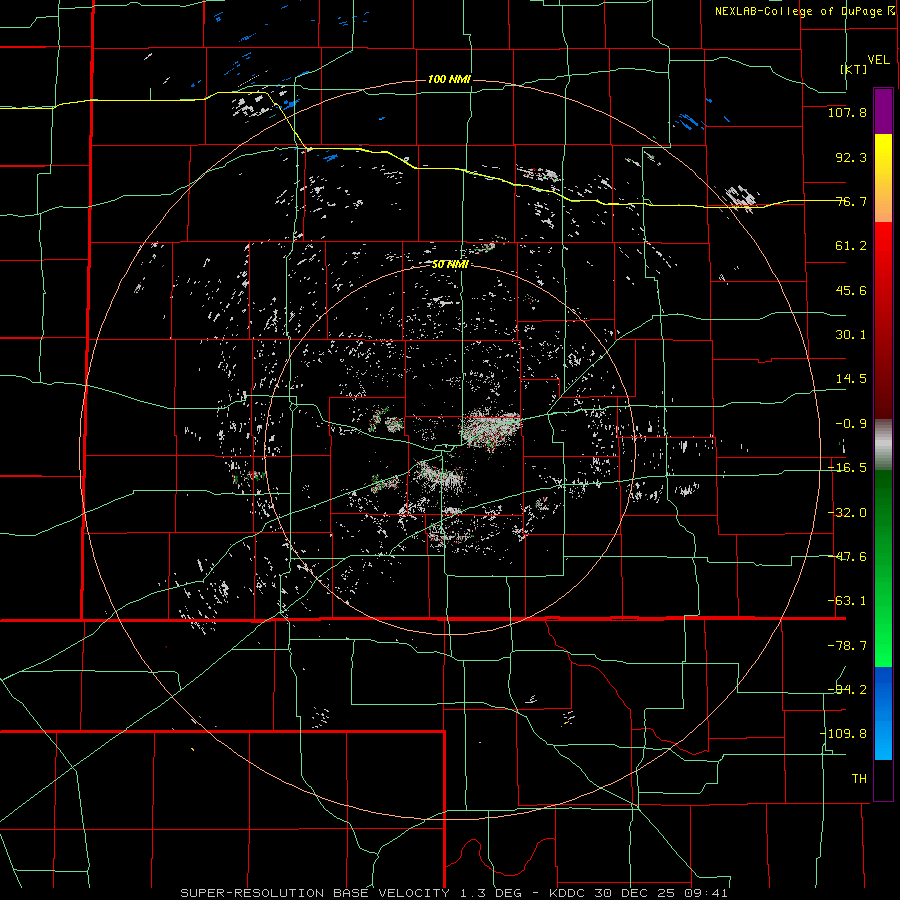Pick the blue segment of the velocity color bar
900x900 pixels.
click(x=883, y=713)
